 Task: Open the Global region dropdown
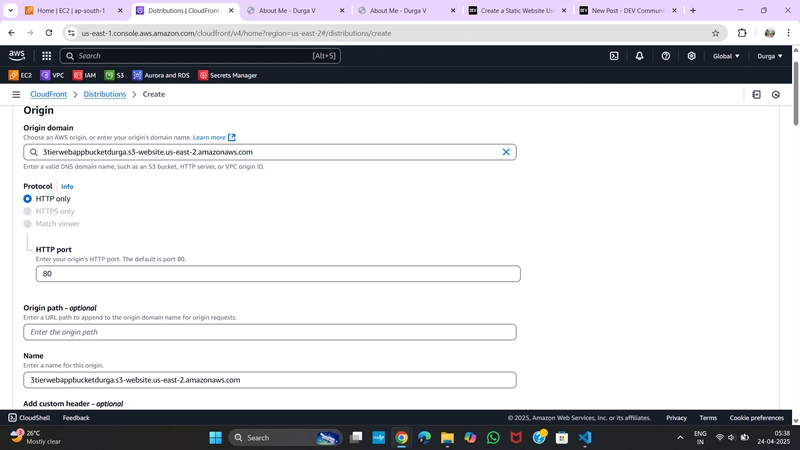coord(726,56)
